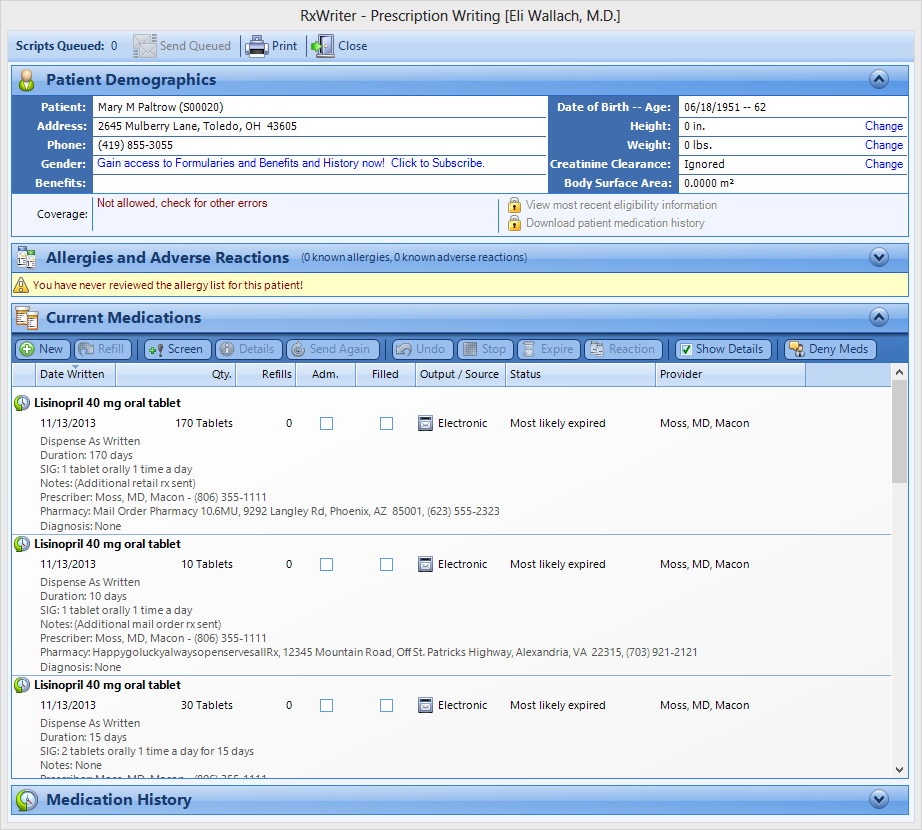Click the Expire toolbar button

coord(549,349)
